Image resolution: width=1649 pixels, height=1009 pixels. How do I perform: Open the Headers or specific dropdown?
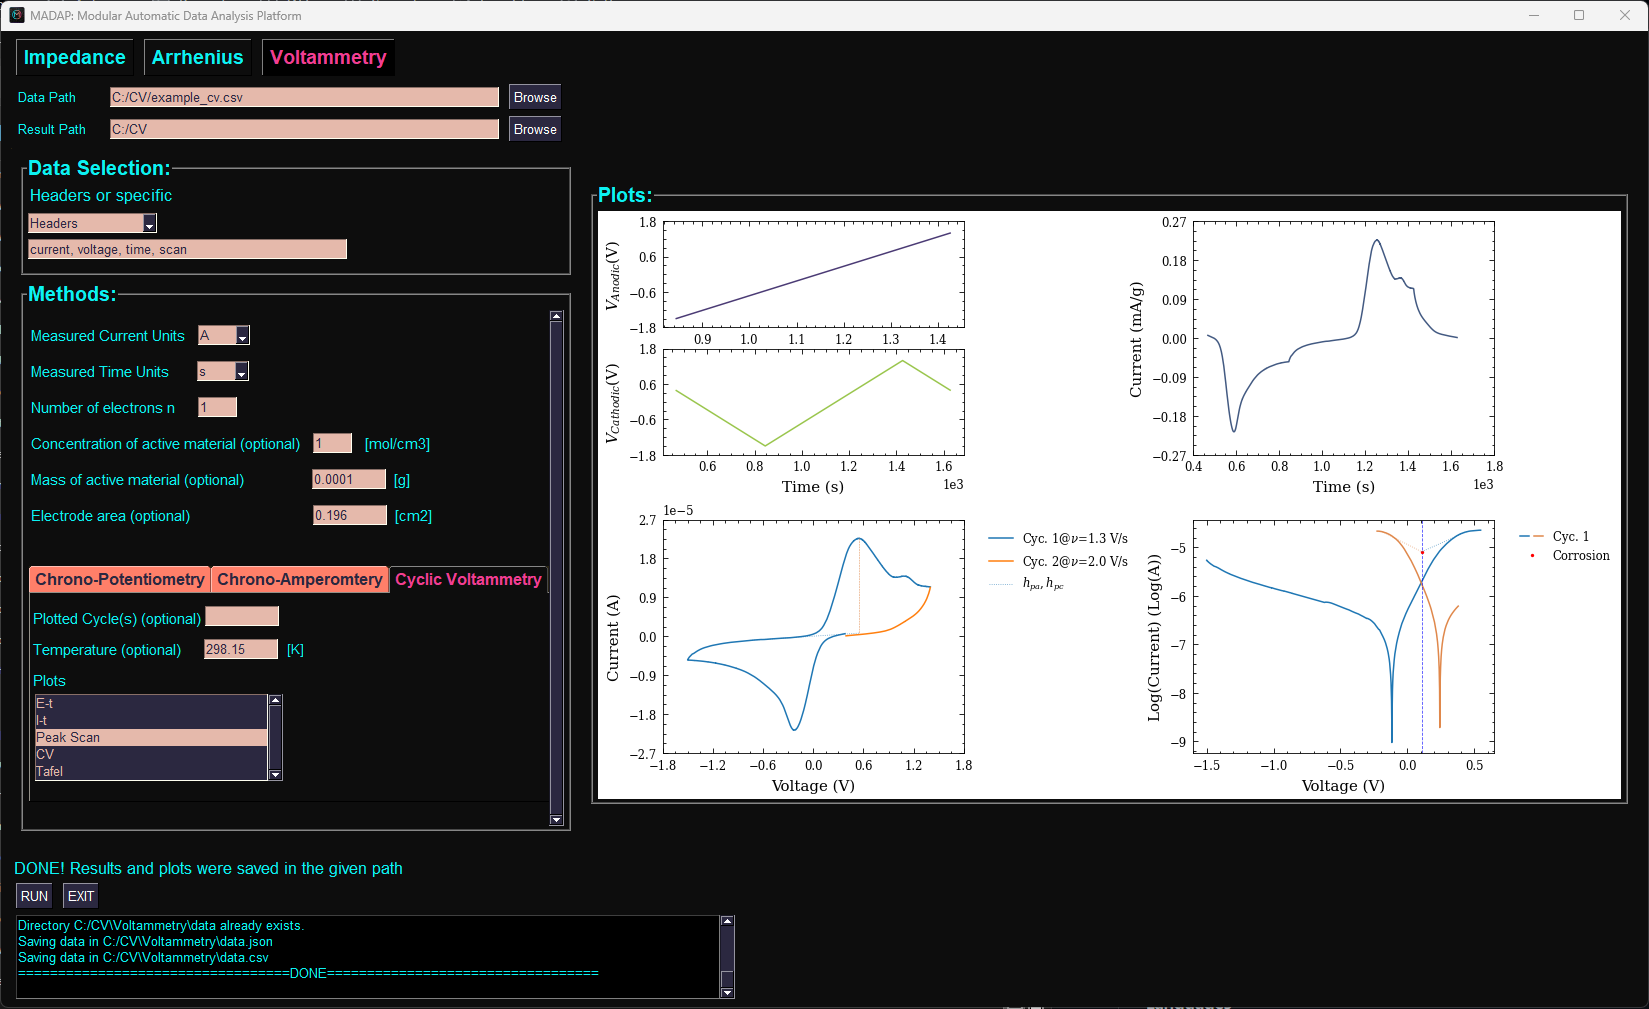point(148,222)
